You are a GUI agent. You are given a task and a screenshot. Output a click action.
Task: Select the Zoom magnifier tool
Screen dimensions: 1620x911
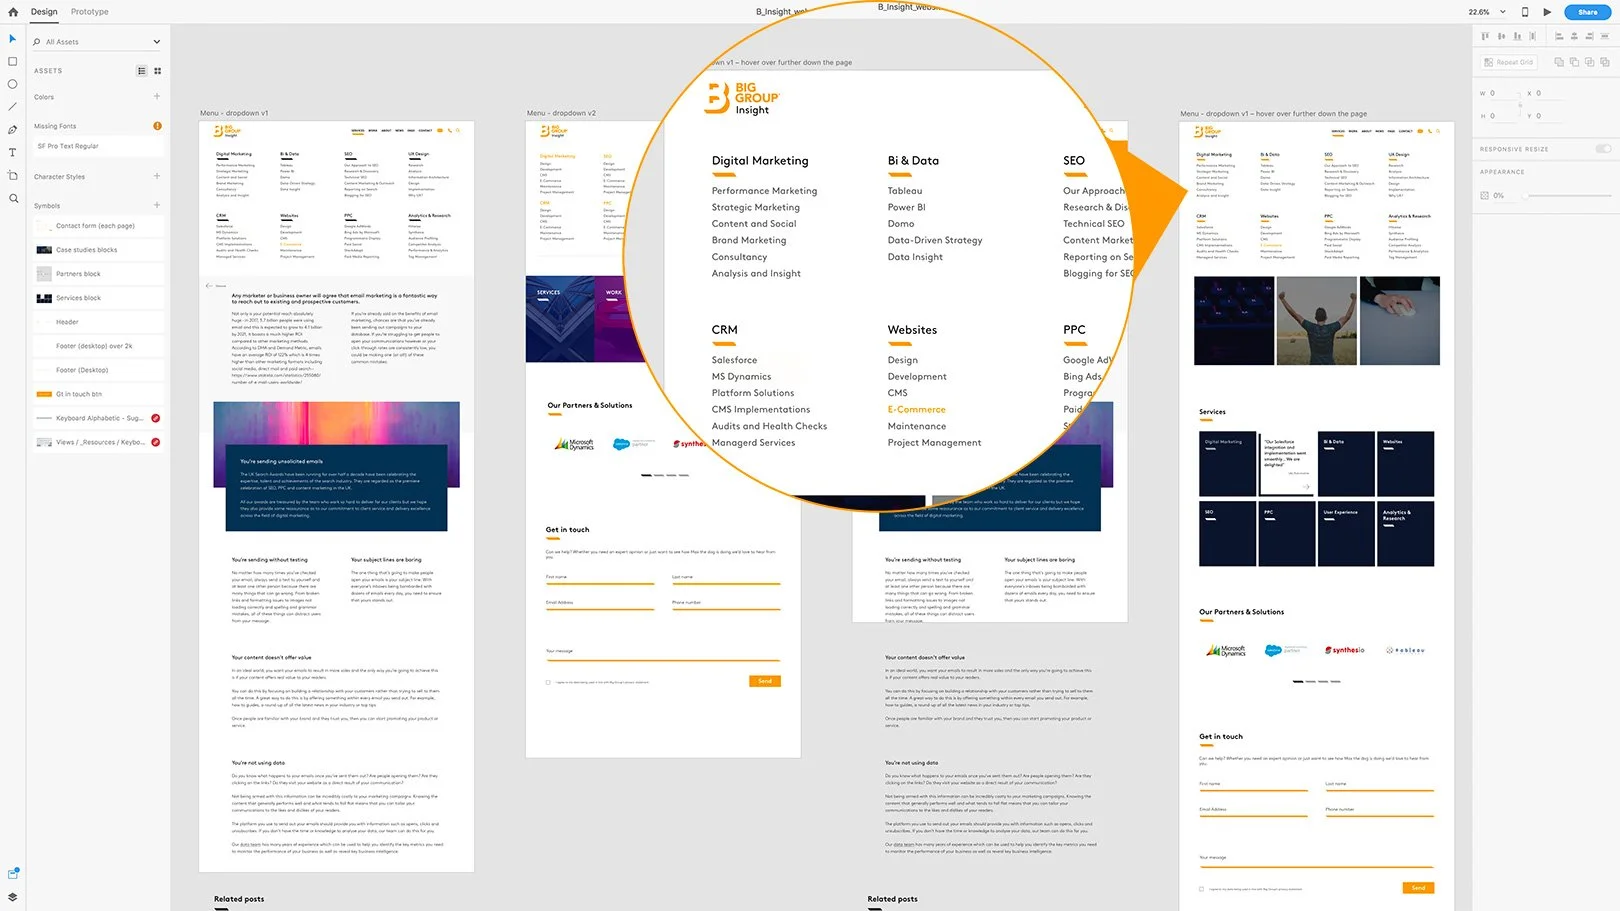[x=13, y=198]
